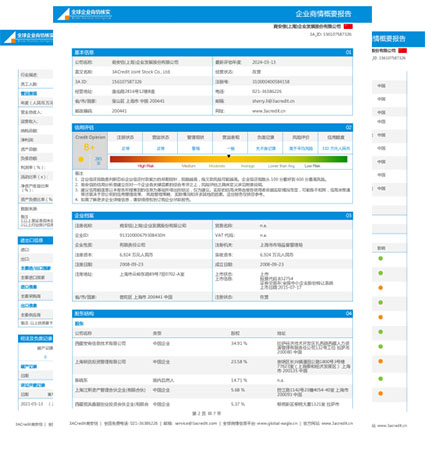Click the triangle logo in the center page header
425x451 pixels.
63,14
